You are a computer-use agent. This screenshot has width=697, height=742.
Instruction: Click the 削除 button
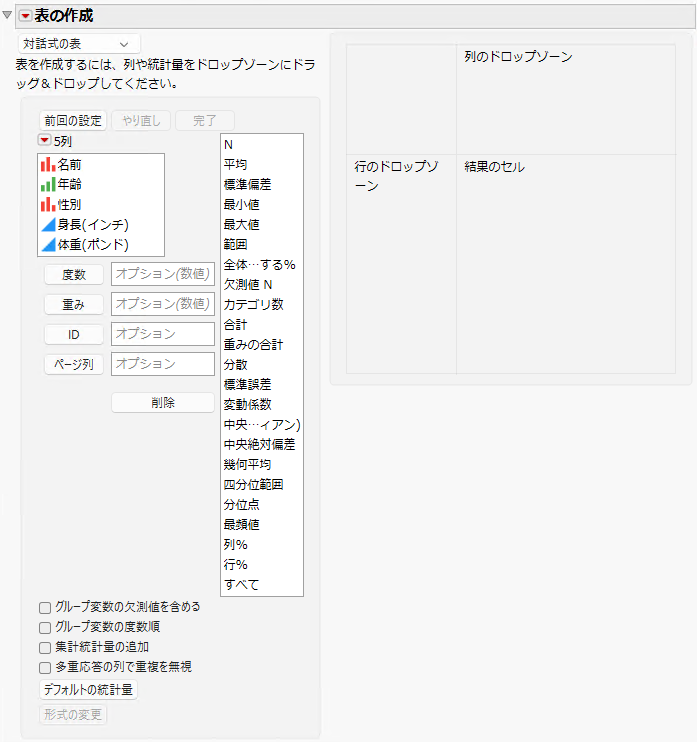(163, 403)
